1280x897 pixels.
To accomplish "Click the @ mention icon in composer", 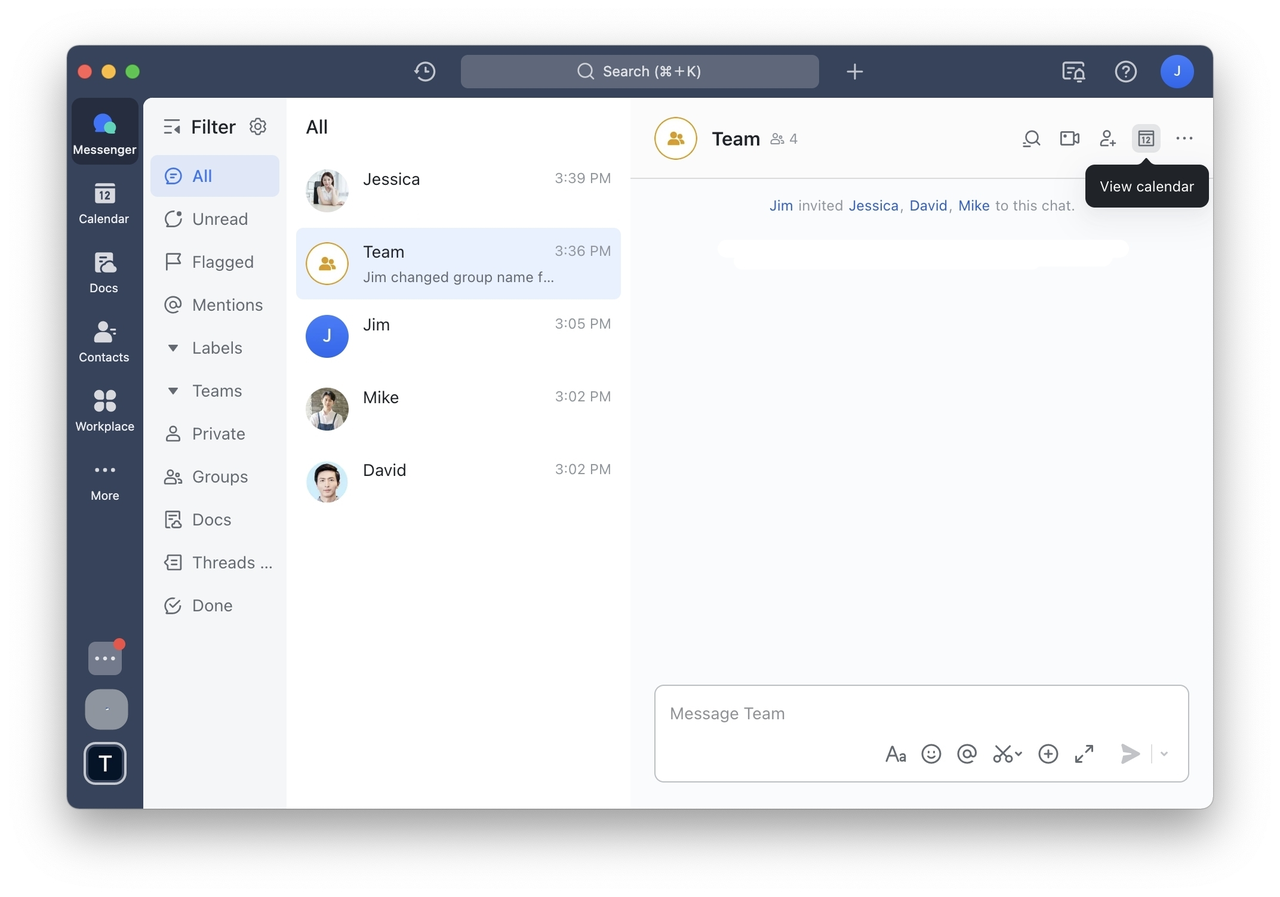I will coord(966,754).
